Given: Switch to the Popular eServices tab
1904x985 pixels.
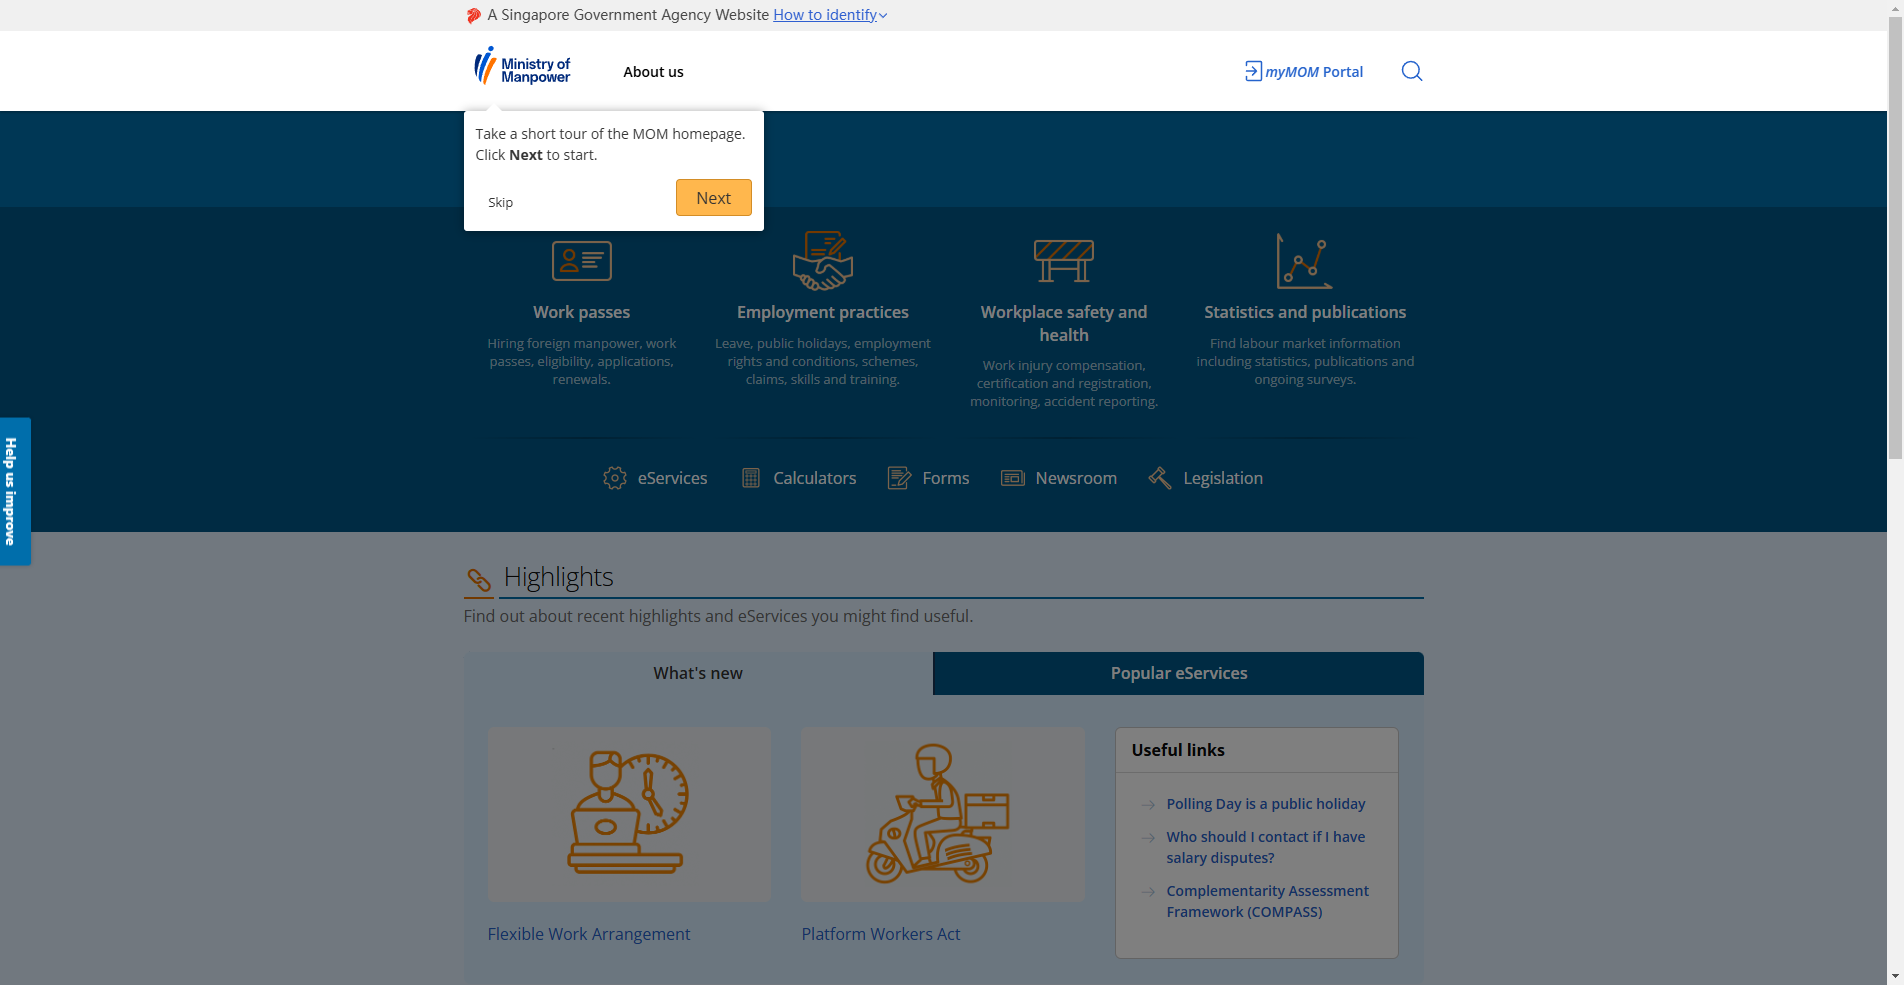Looking at the screenshot, I should pos(1178,673).
